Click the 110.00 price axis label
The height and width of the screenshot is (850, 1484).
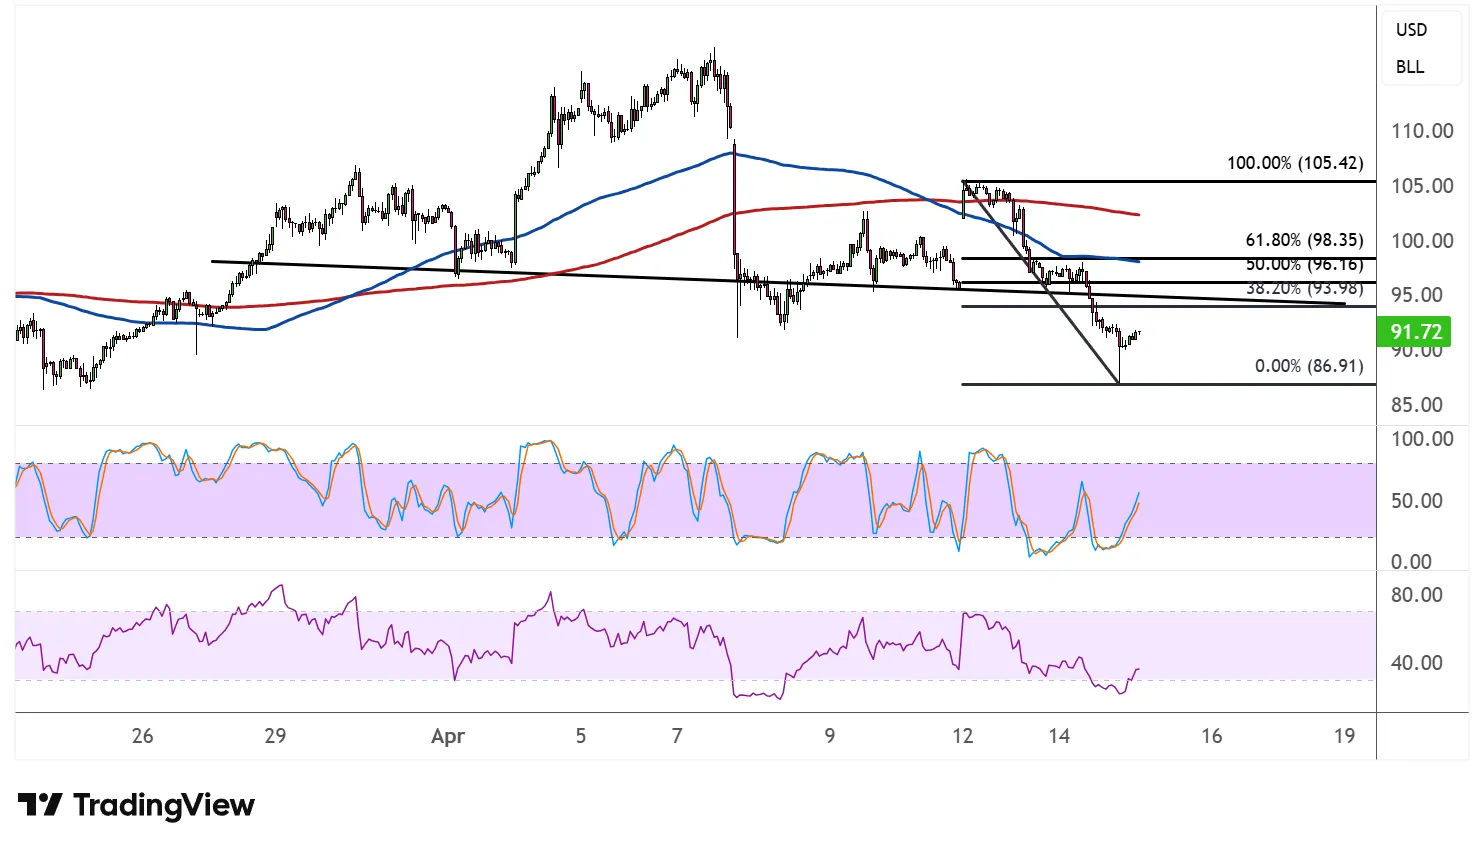(x=1422, y=131)
